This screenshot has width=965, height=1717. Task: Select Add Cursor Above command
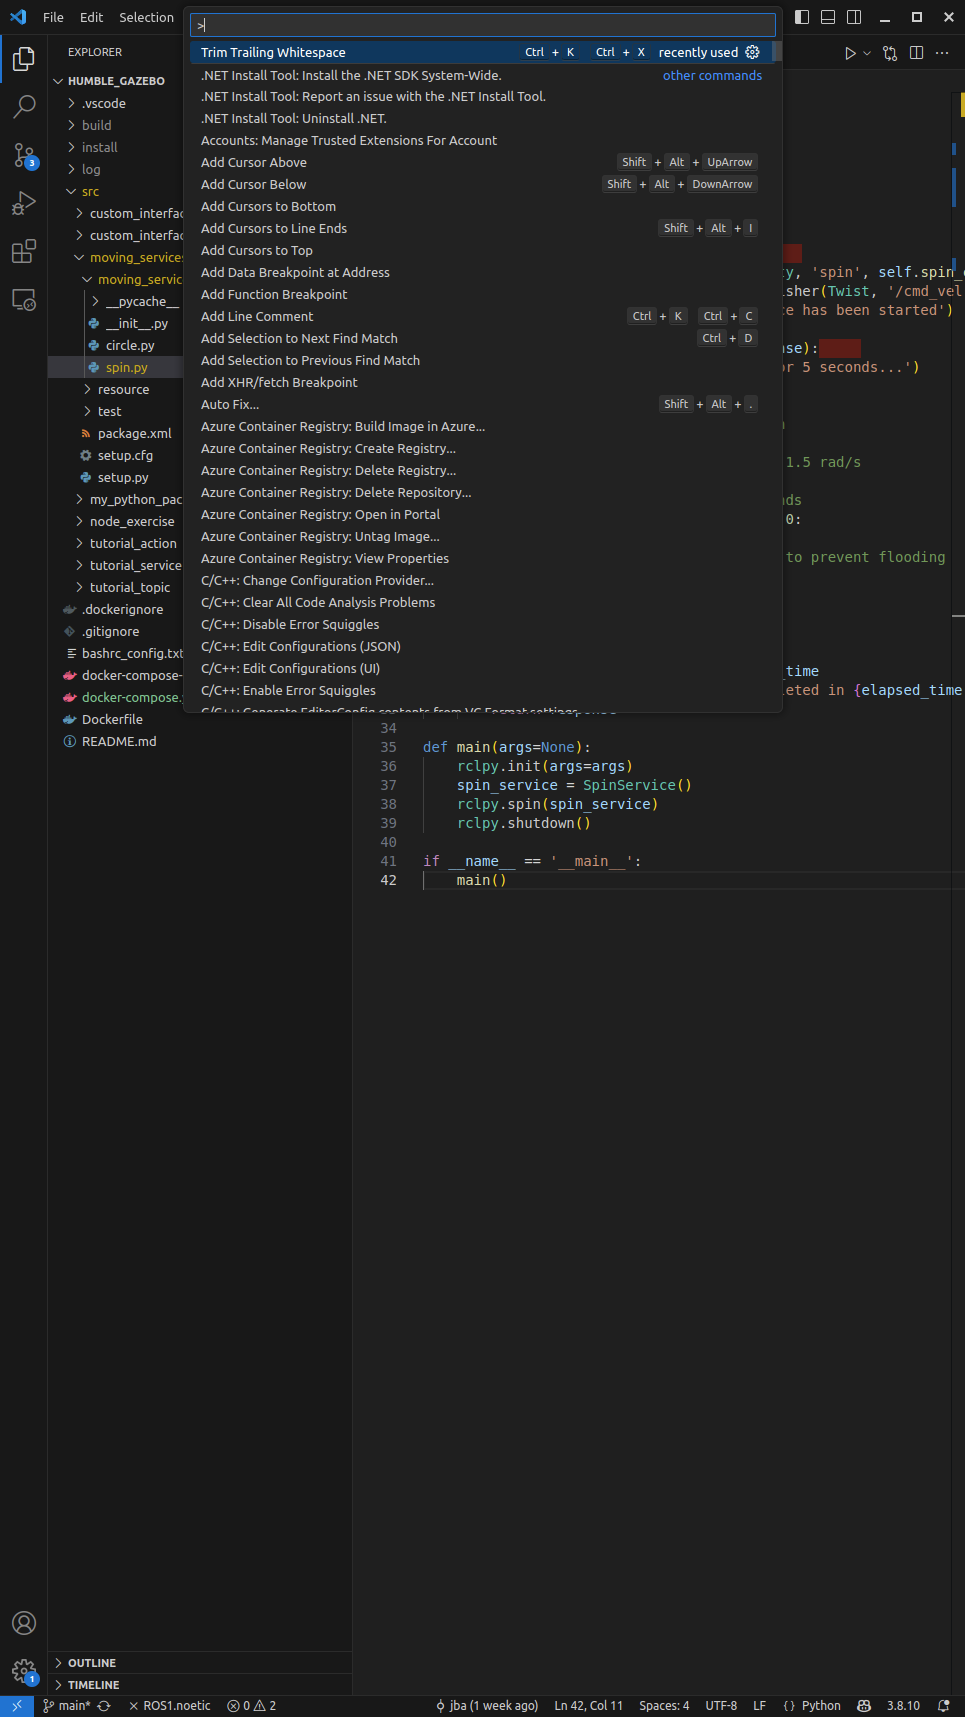pyautogui.click(x=254, y=162)
